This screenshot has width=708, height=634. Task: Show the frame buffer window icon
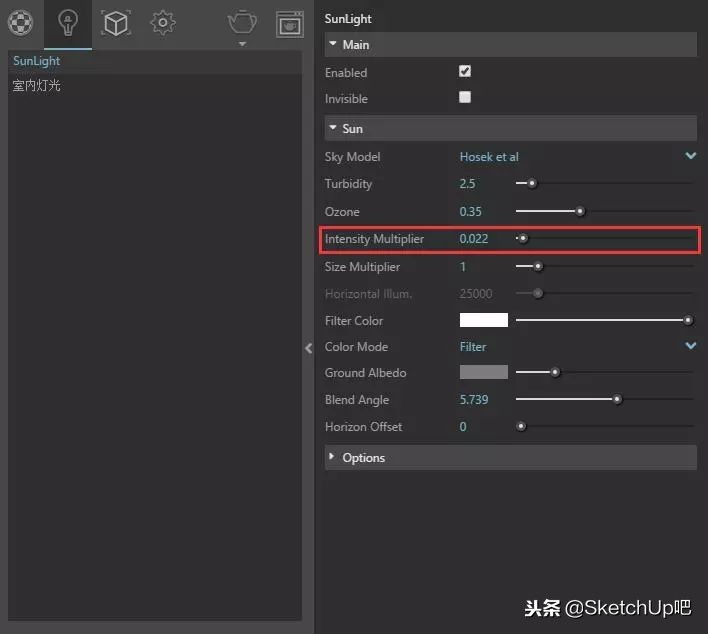coord(289,24)
